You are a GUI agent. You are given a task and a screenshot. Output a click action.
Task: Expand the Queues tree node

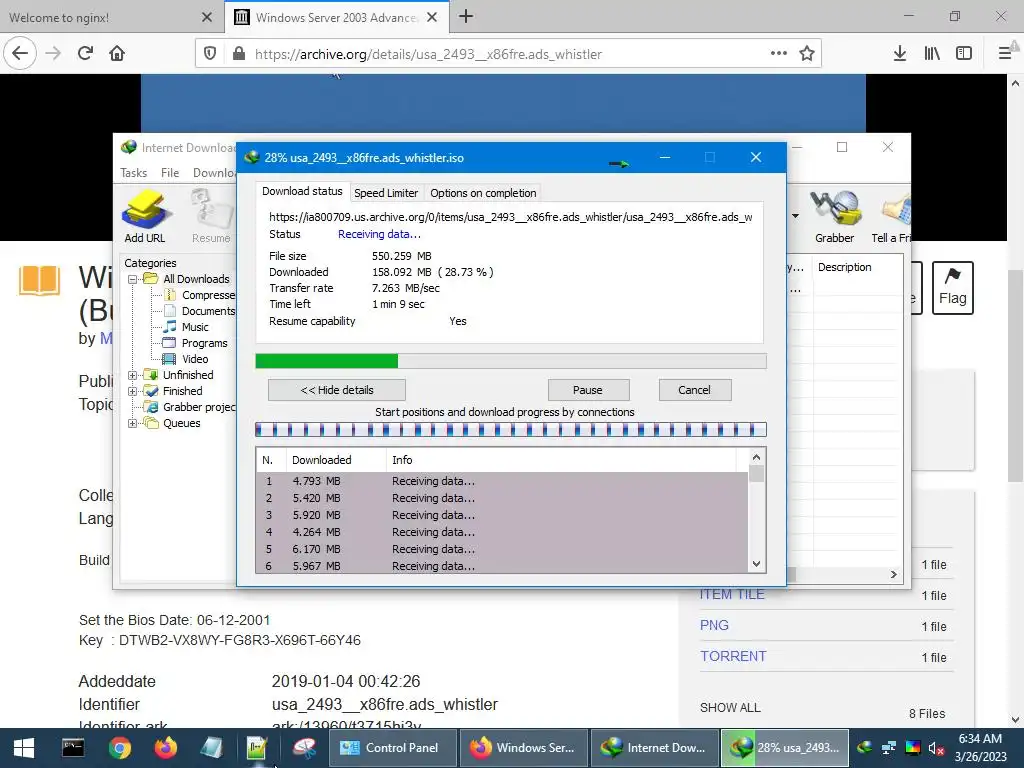point(132,423)
